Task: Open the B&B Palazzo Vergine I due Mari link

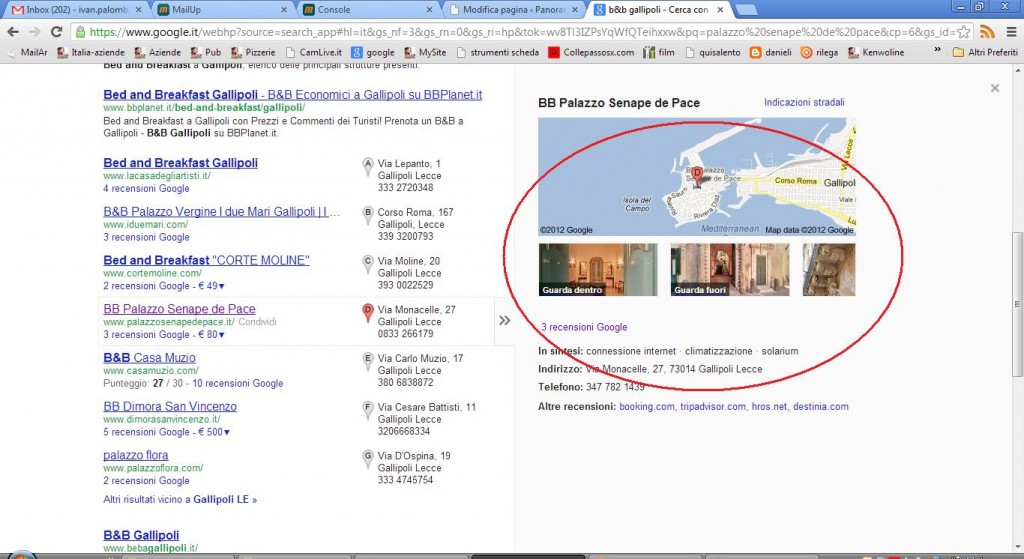Action: click(221, 212)
